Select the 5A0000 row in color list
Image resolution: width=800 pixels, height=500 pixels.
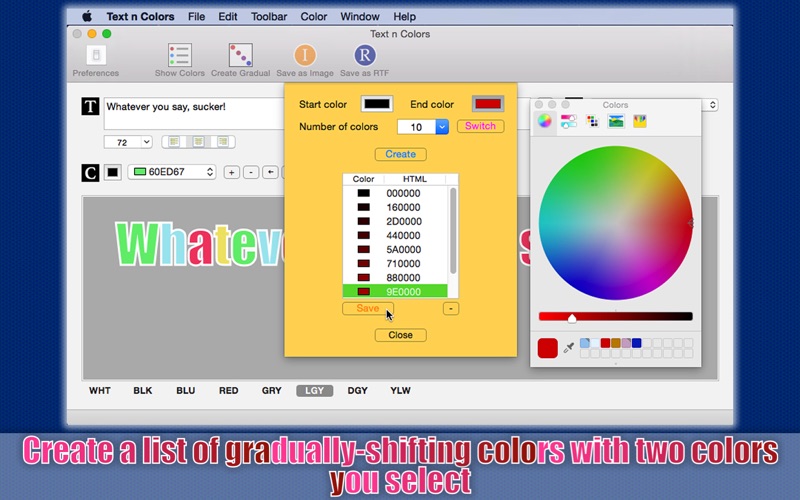pyautogui.click(x=395, y=249)
